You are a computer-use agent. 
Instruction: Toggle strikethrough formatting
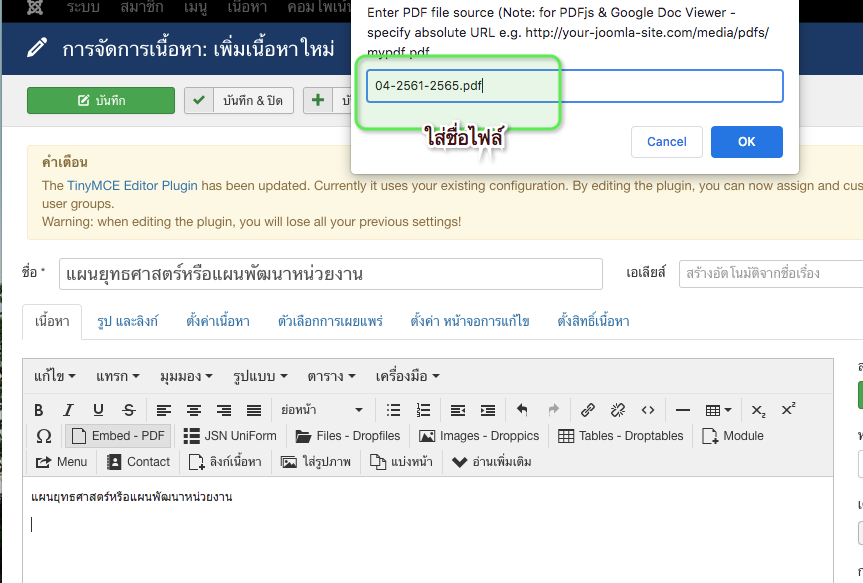point(129,410)
